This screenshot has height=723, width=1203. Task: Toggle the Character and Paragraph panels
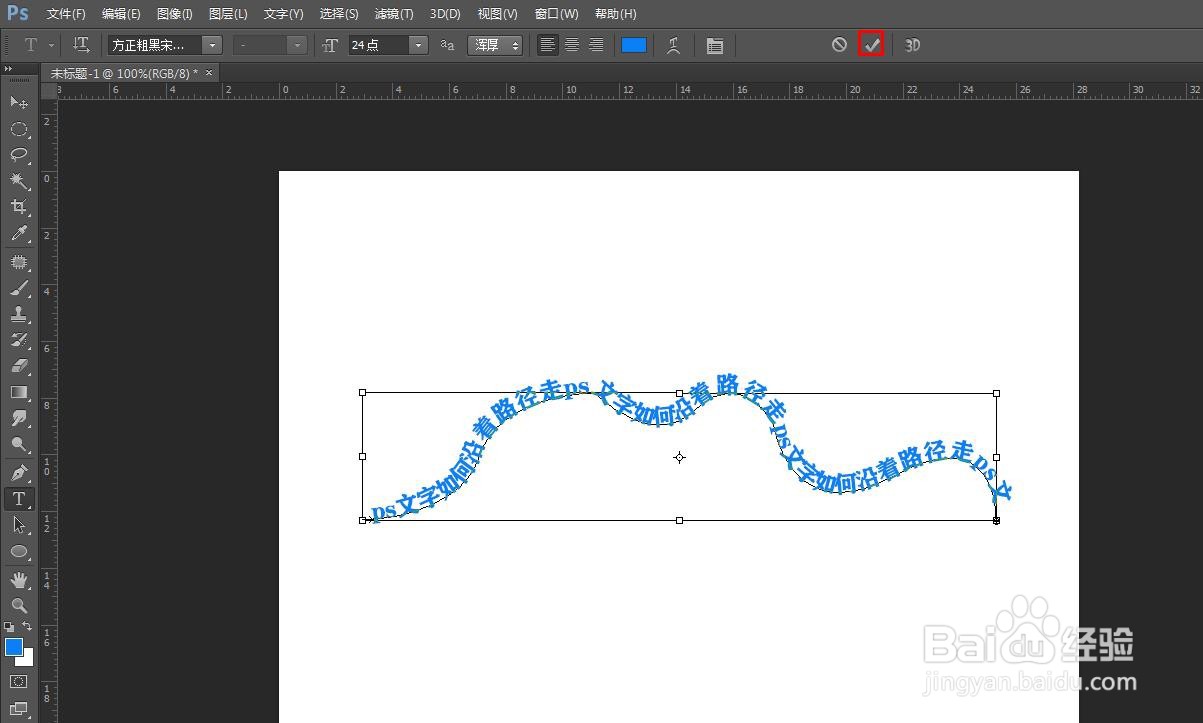coord(714,45)
